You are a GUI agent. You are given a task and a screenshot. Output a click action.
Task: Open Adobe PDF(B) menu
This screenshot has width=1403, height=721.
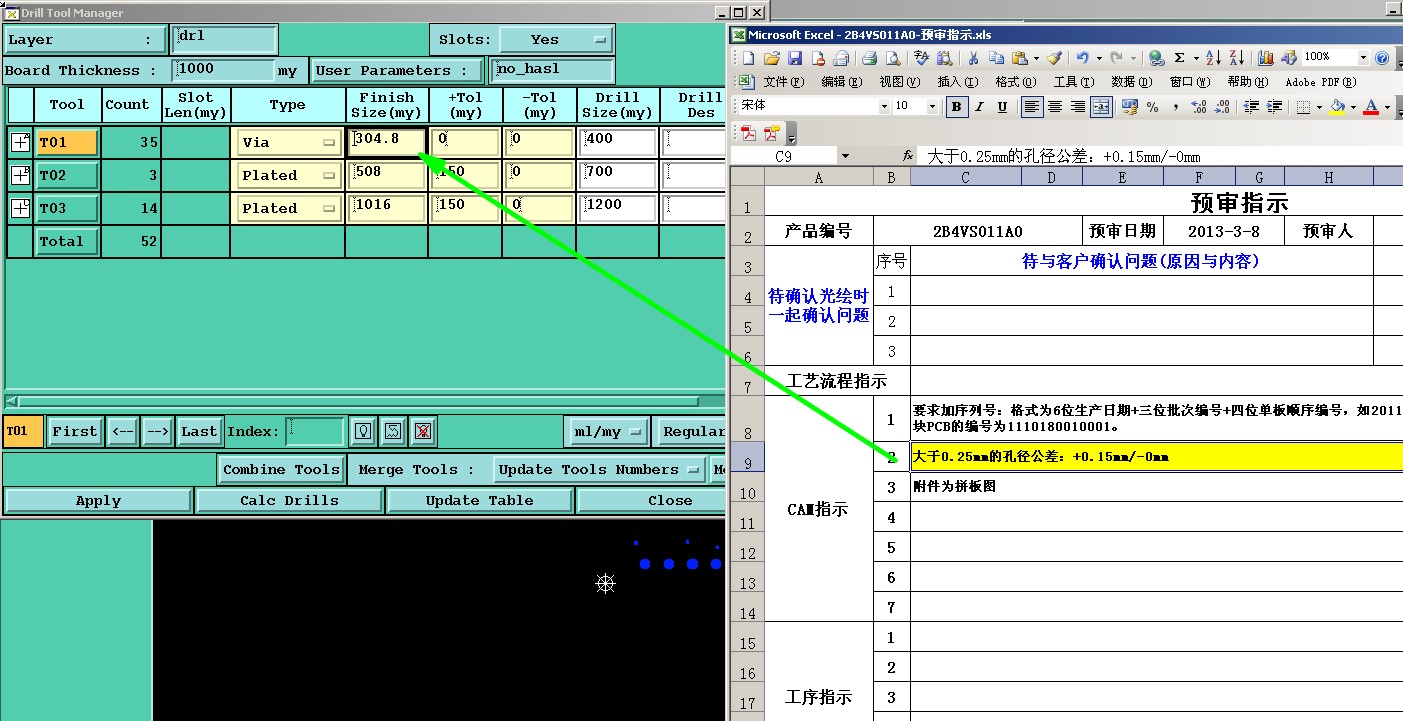(1321, 82)
